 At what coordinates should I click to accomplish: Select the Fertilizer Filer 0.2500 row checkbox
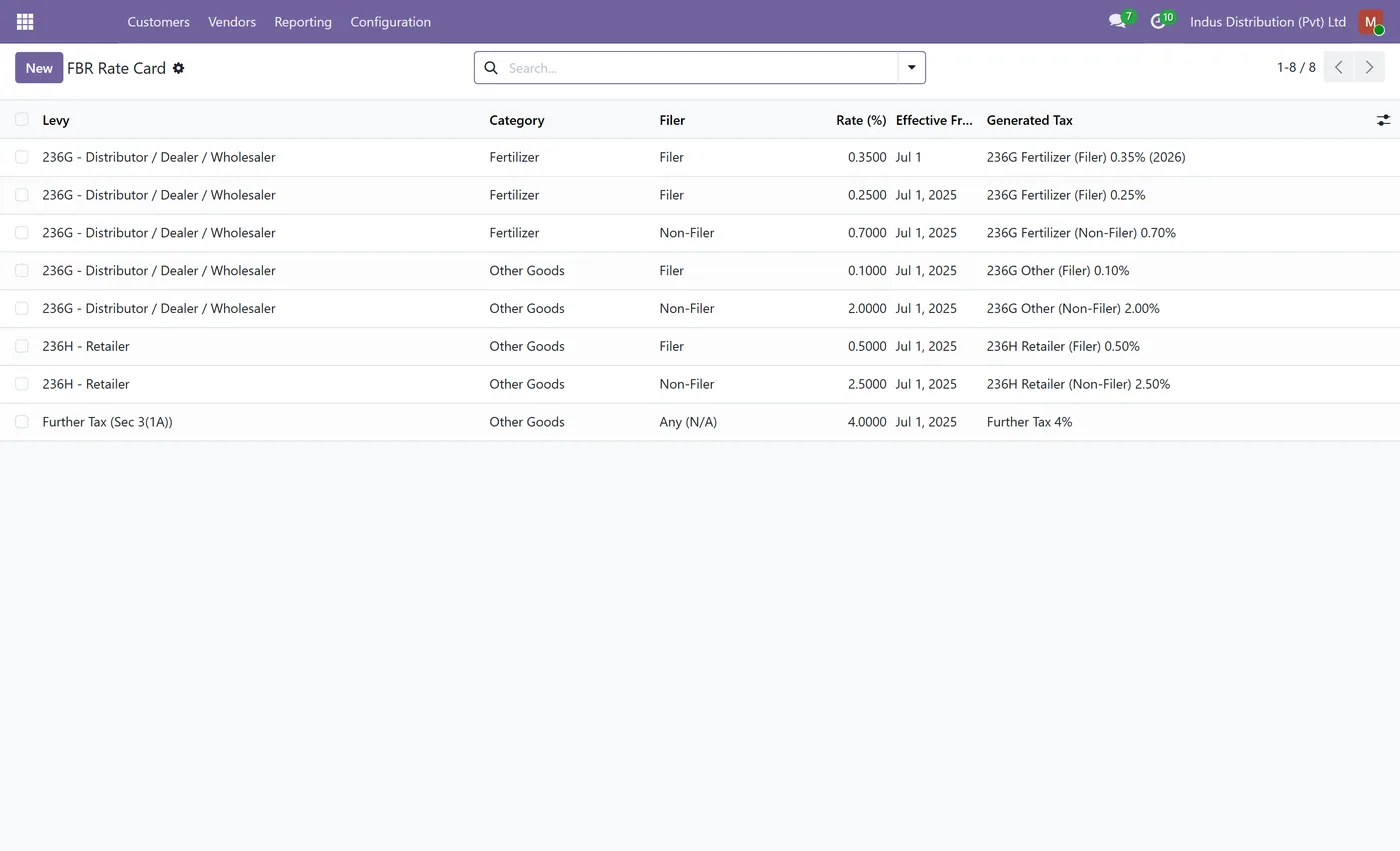click(22, 195)
